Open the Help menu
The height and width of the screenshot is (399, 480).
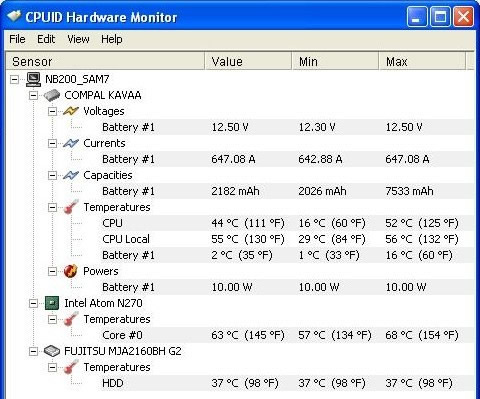(112, 39)
